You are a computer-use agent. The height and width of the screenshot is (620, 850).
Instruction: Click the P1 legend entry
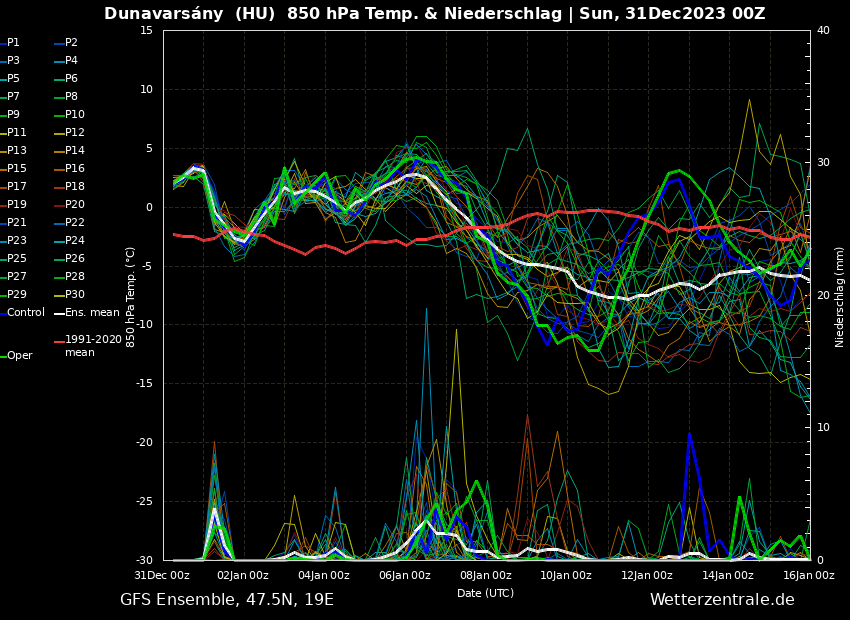[x=13, y=43]
